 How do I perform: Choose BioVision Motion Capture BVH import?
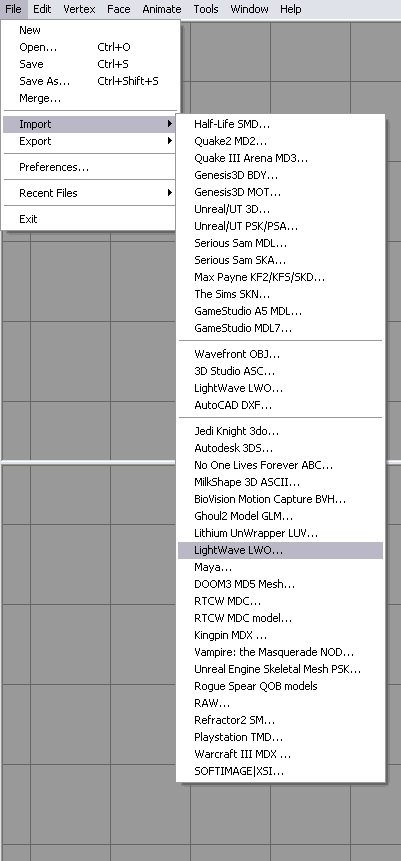[280, 499]
